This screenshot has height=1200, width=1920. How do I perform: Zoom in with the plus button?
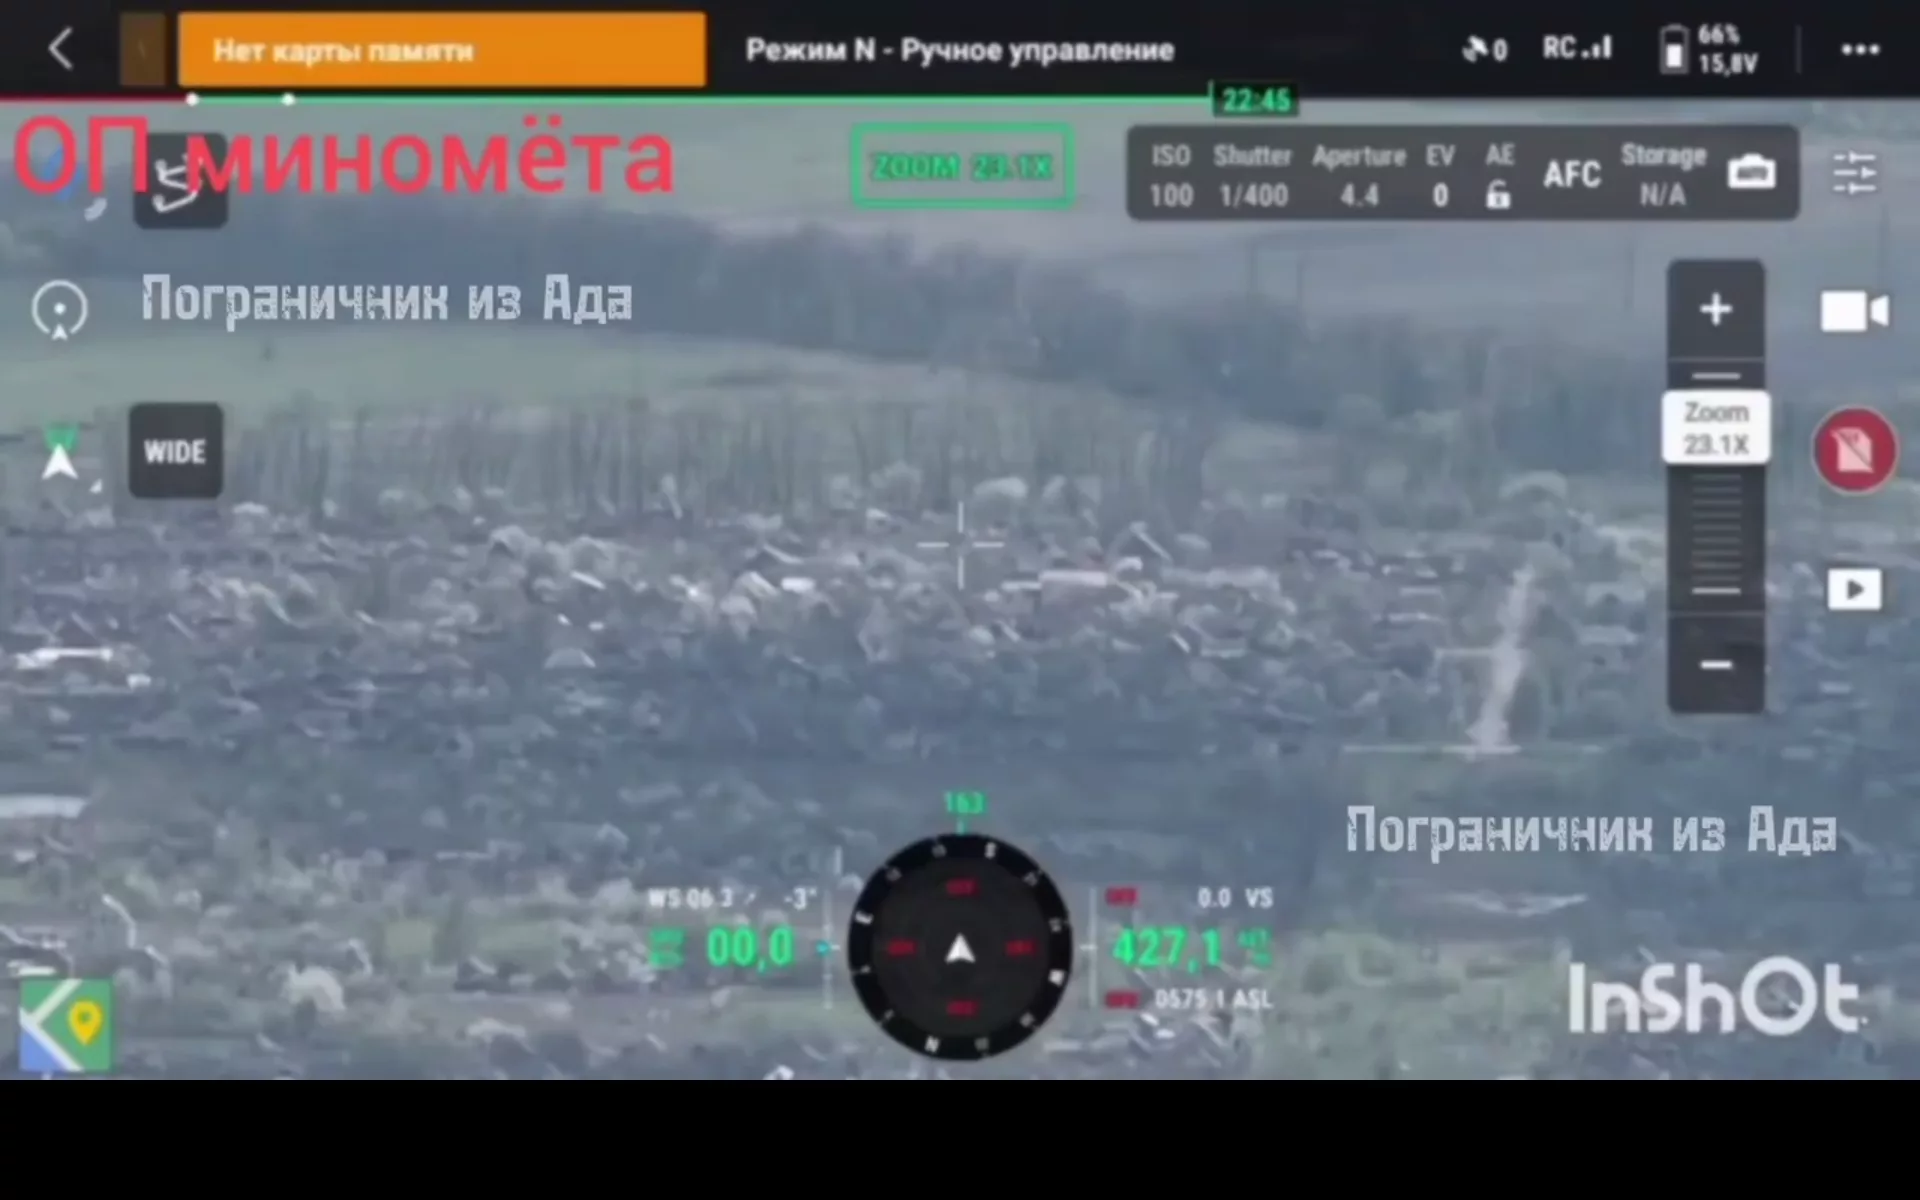1715,310
